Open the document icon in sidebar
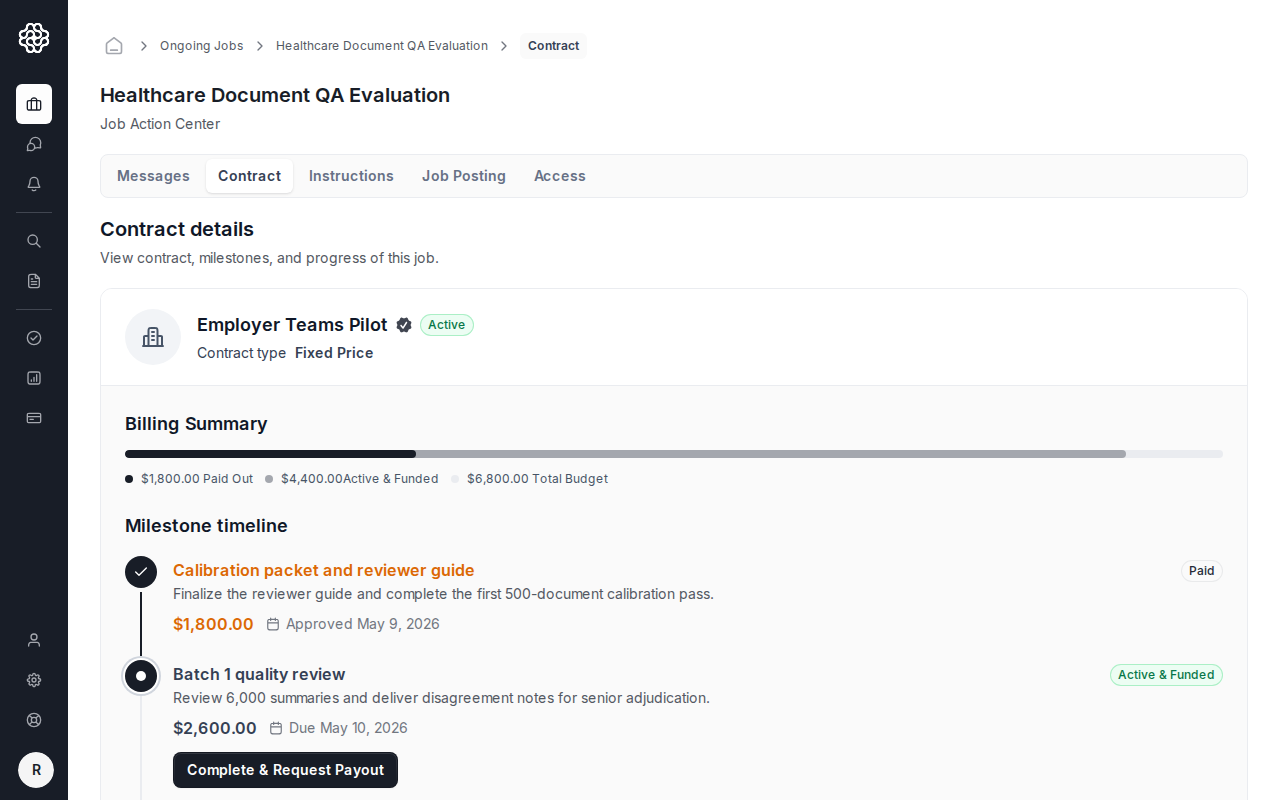 point(34,281)
